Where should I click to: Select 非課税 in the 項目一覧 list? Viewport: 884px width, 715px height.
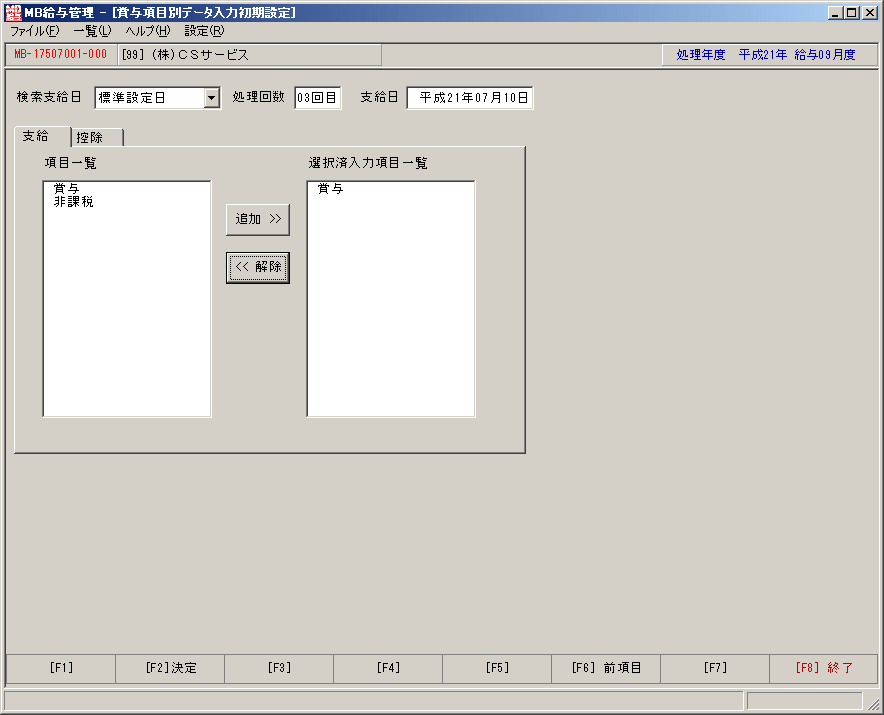[73, 202]
